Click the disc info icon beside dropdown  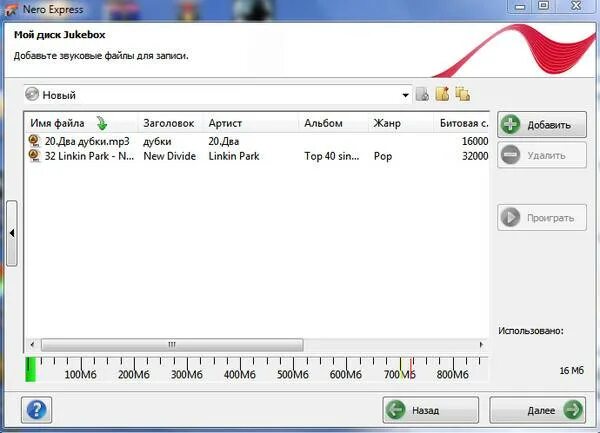pos(422,94)
